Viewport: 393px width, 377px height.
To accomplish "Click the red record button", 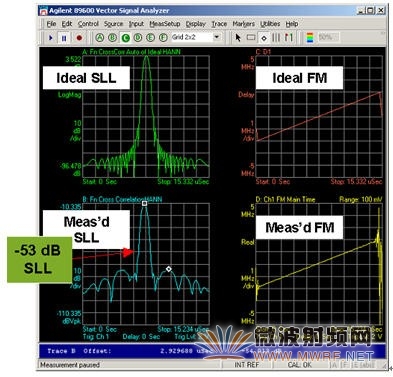I will click(79, 38).
